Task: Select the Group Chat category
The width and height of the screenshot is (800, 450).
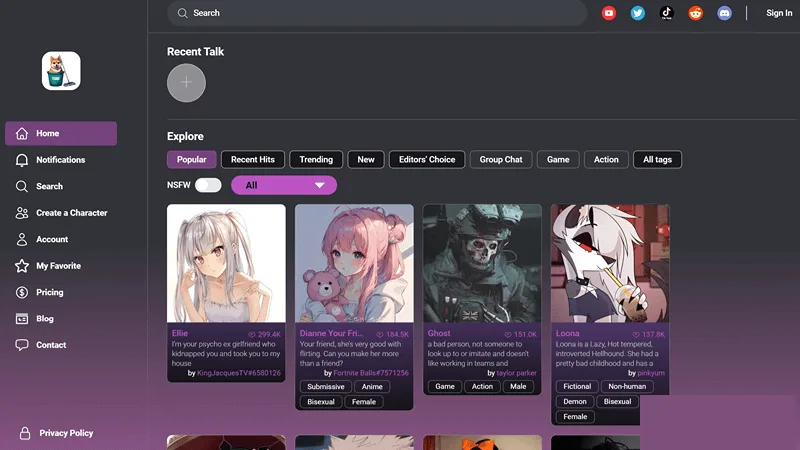Action: pyautogui.click(x=501, y=159)
